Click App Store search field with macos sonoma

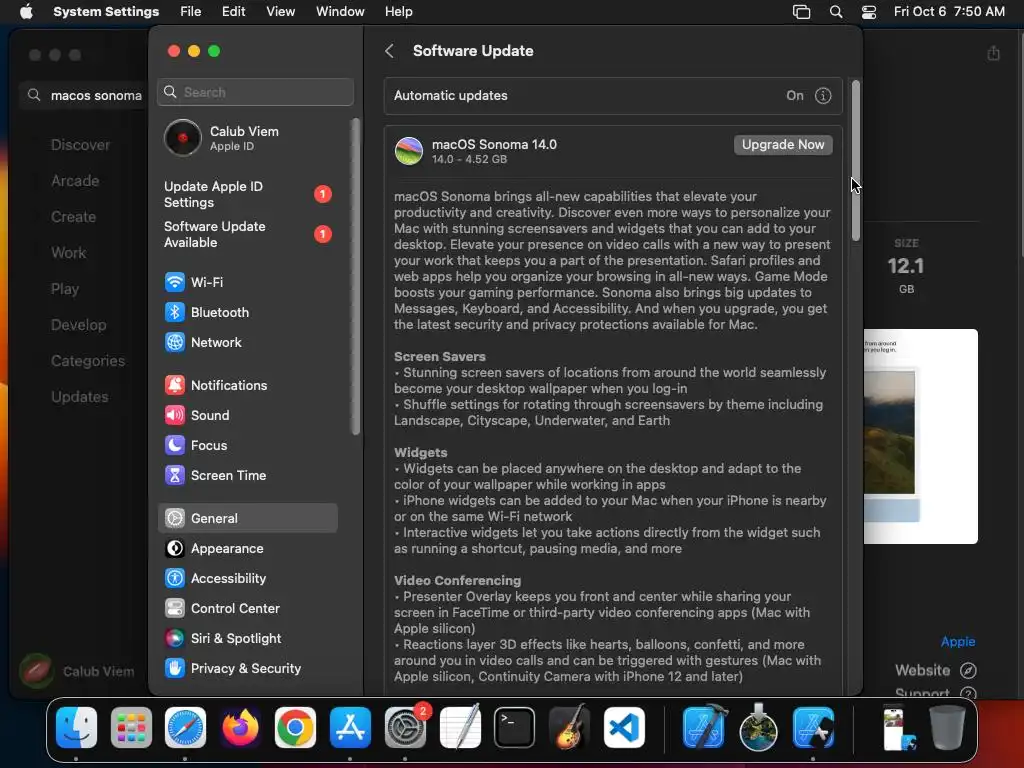(85, 95)
